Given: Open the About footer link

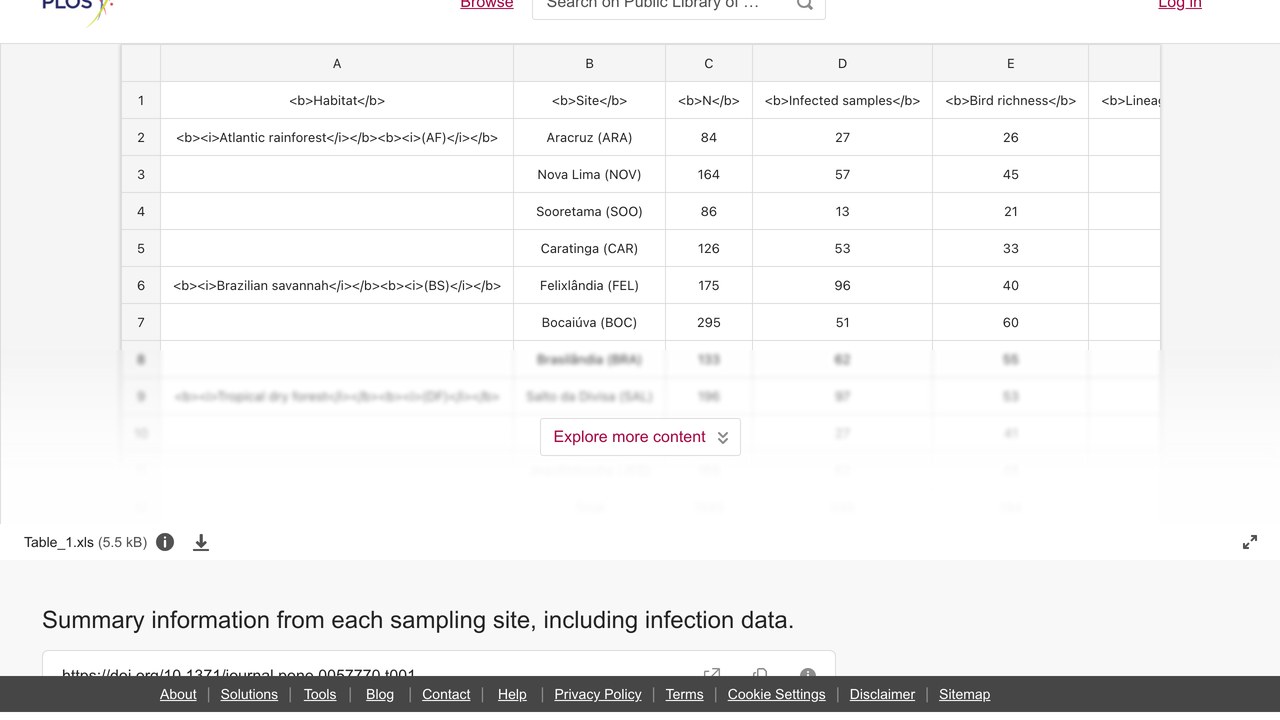Looking at the screenshot, I should (178, 694).
